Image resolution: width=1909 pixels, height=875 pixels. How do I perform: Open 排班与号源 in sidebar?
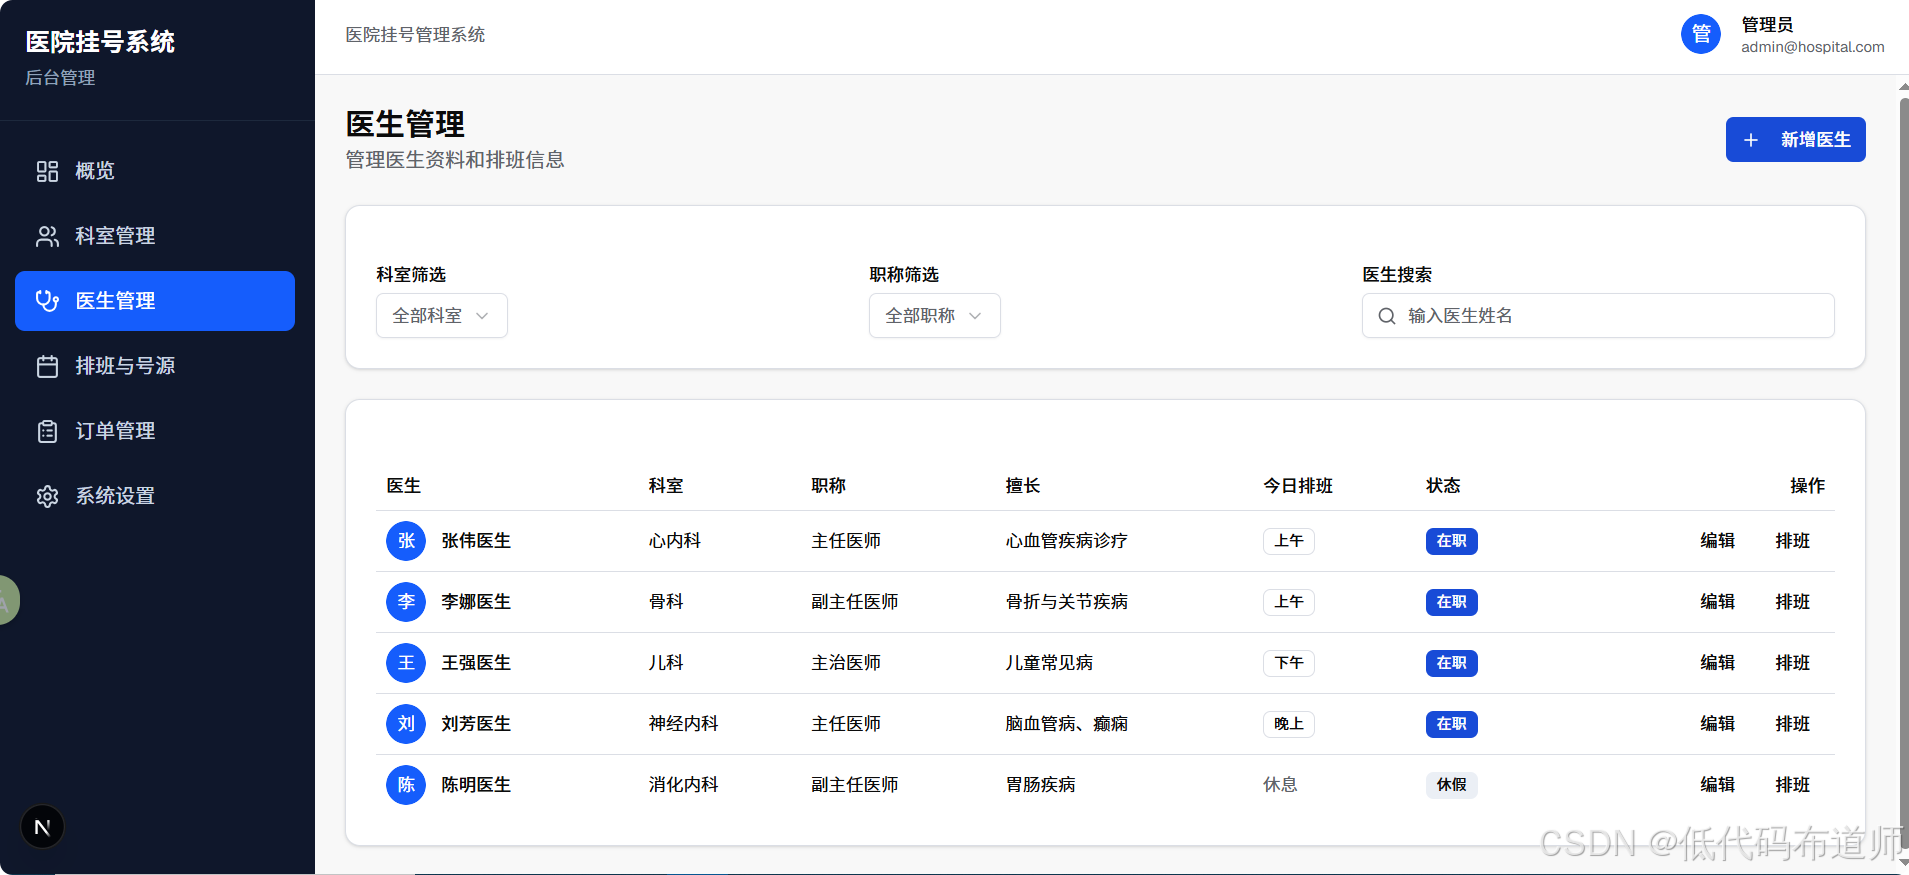coord(155,366)
